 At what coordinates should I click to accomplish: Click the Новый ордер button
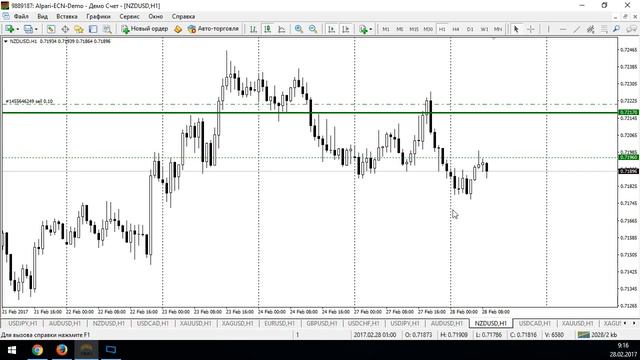[145, 29]
